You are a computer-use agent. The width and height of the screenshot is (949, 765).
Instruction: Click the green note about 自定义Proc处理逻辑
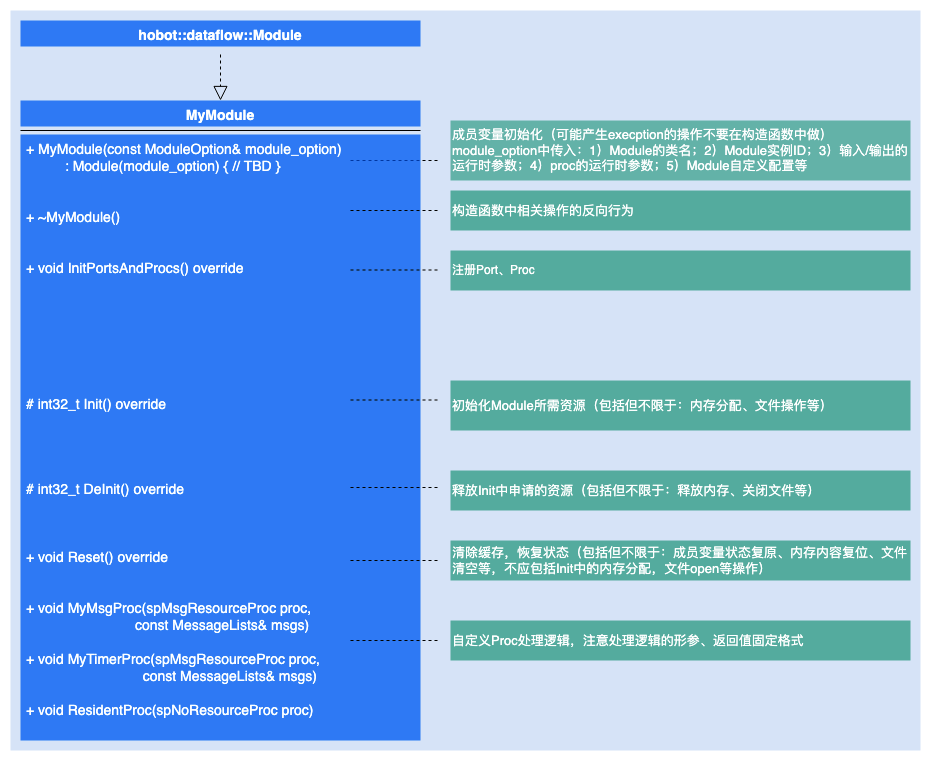pyautogui.click(x=680, y=640)
